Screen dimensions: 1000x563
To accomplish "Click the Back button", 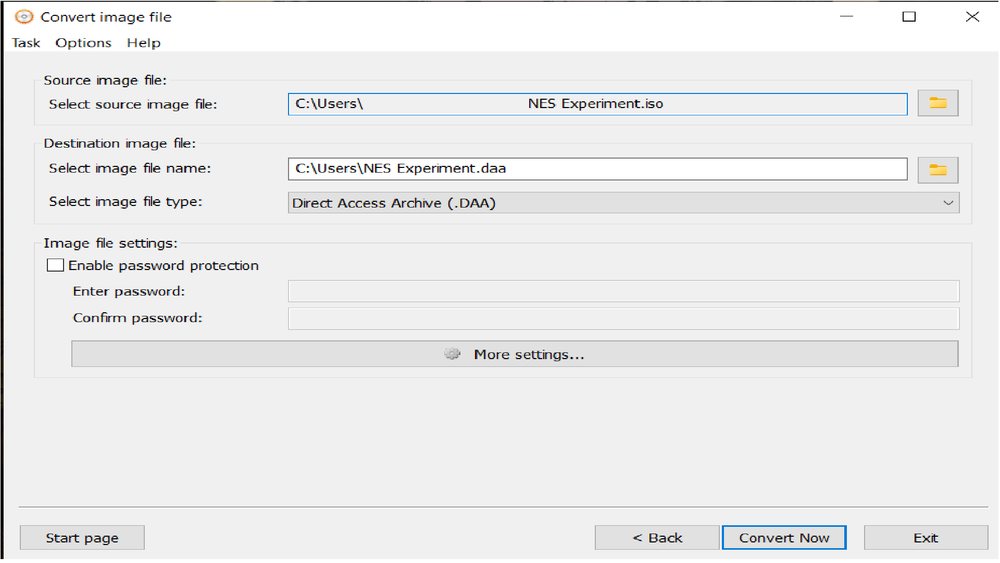I will pos(657,537).
